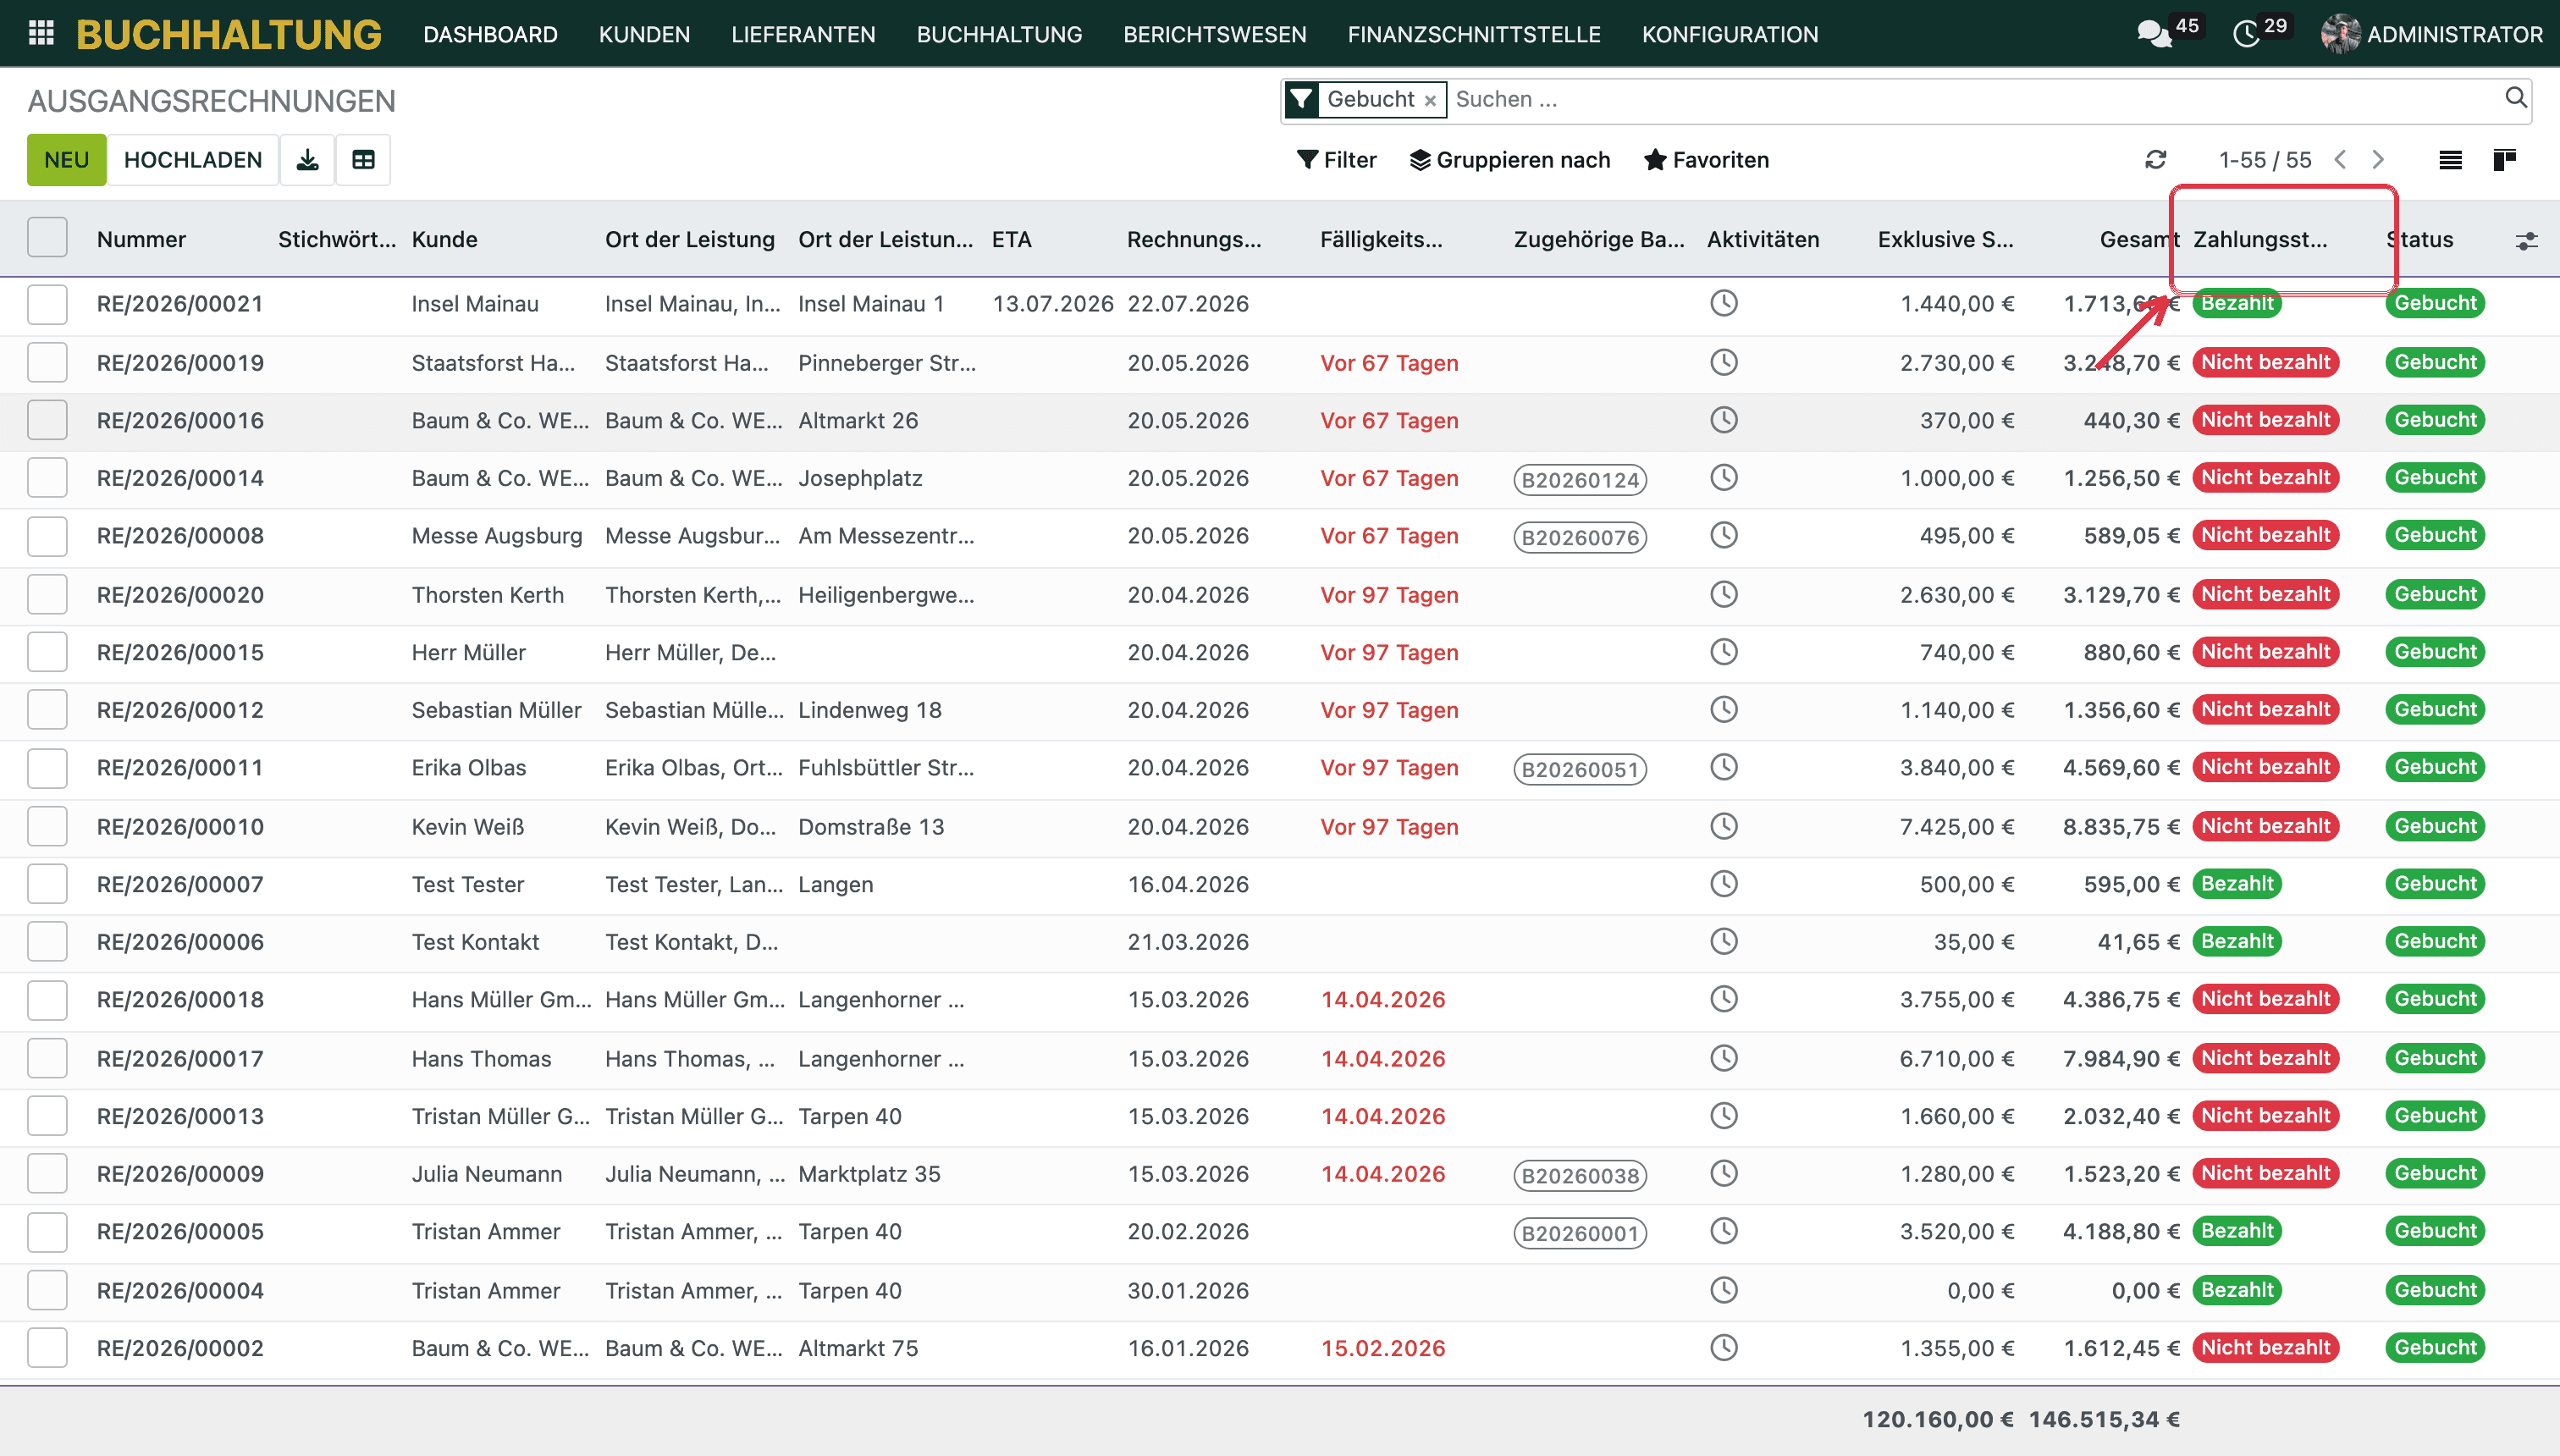This screenshot has width=2560, height=1456.
Task: Expand the Filter dropdown
Action: click(x=1336, y=160)
